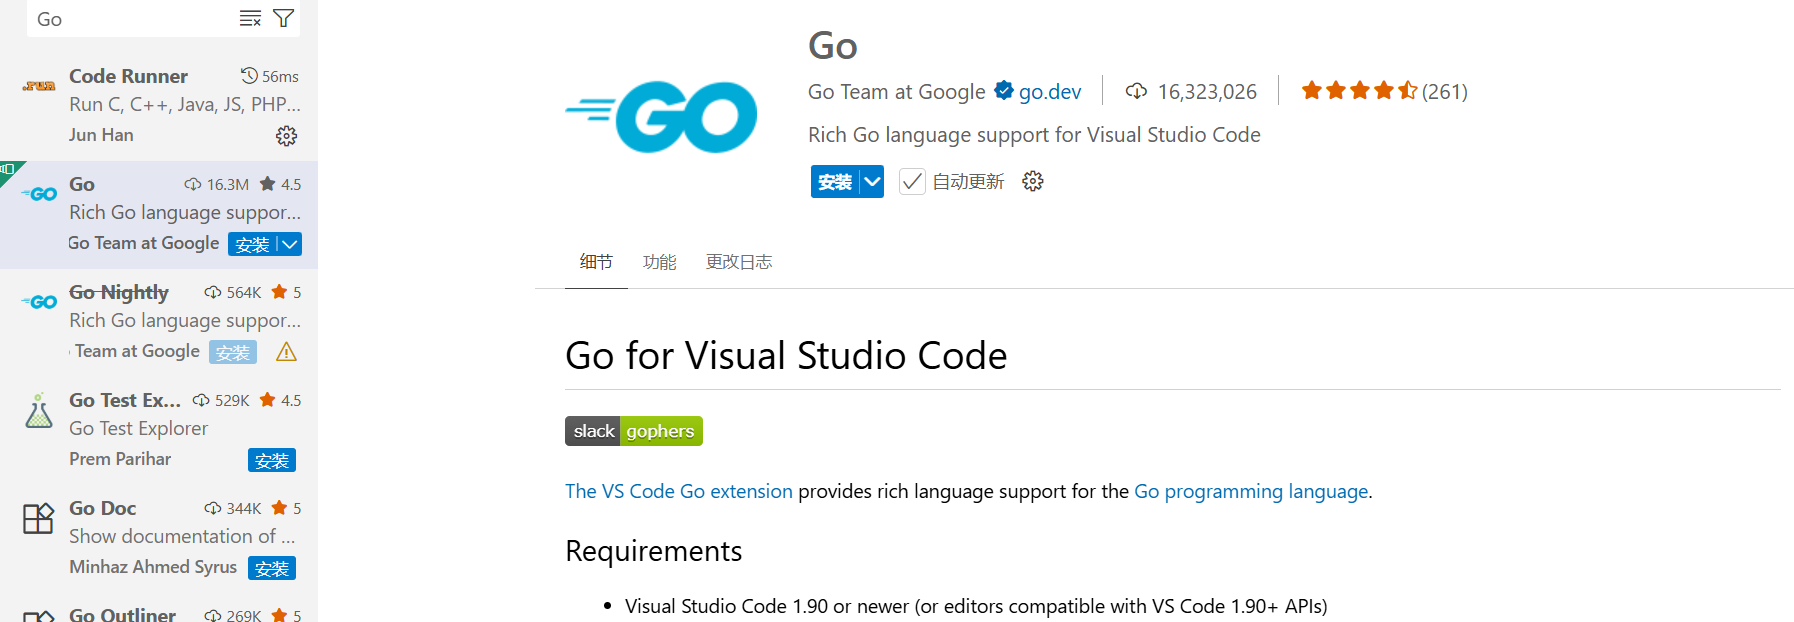Viewport: 1794px width, 622px height.
Task: Select the Code Runner extension title
Action: [128, 76]
